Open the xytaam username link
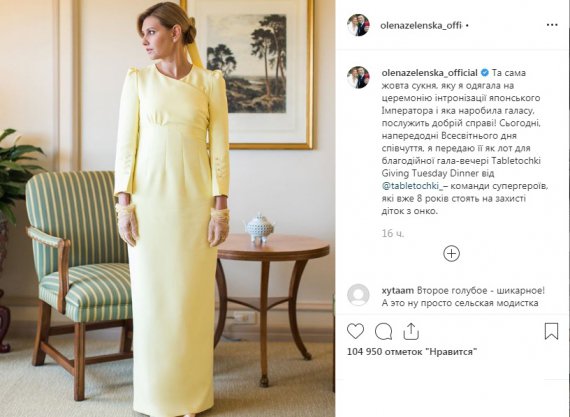Viewport: 570px width, 417px height. coord(398,290)
